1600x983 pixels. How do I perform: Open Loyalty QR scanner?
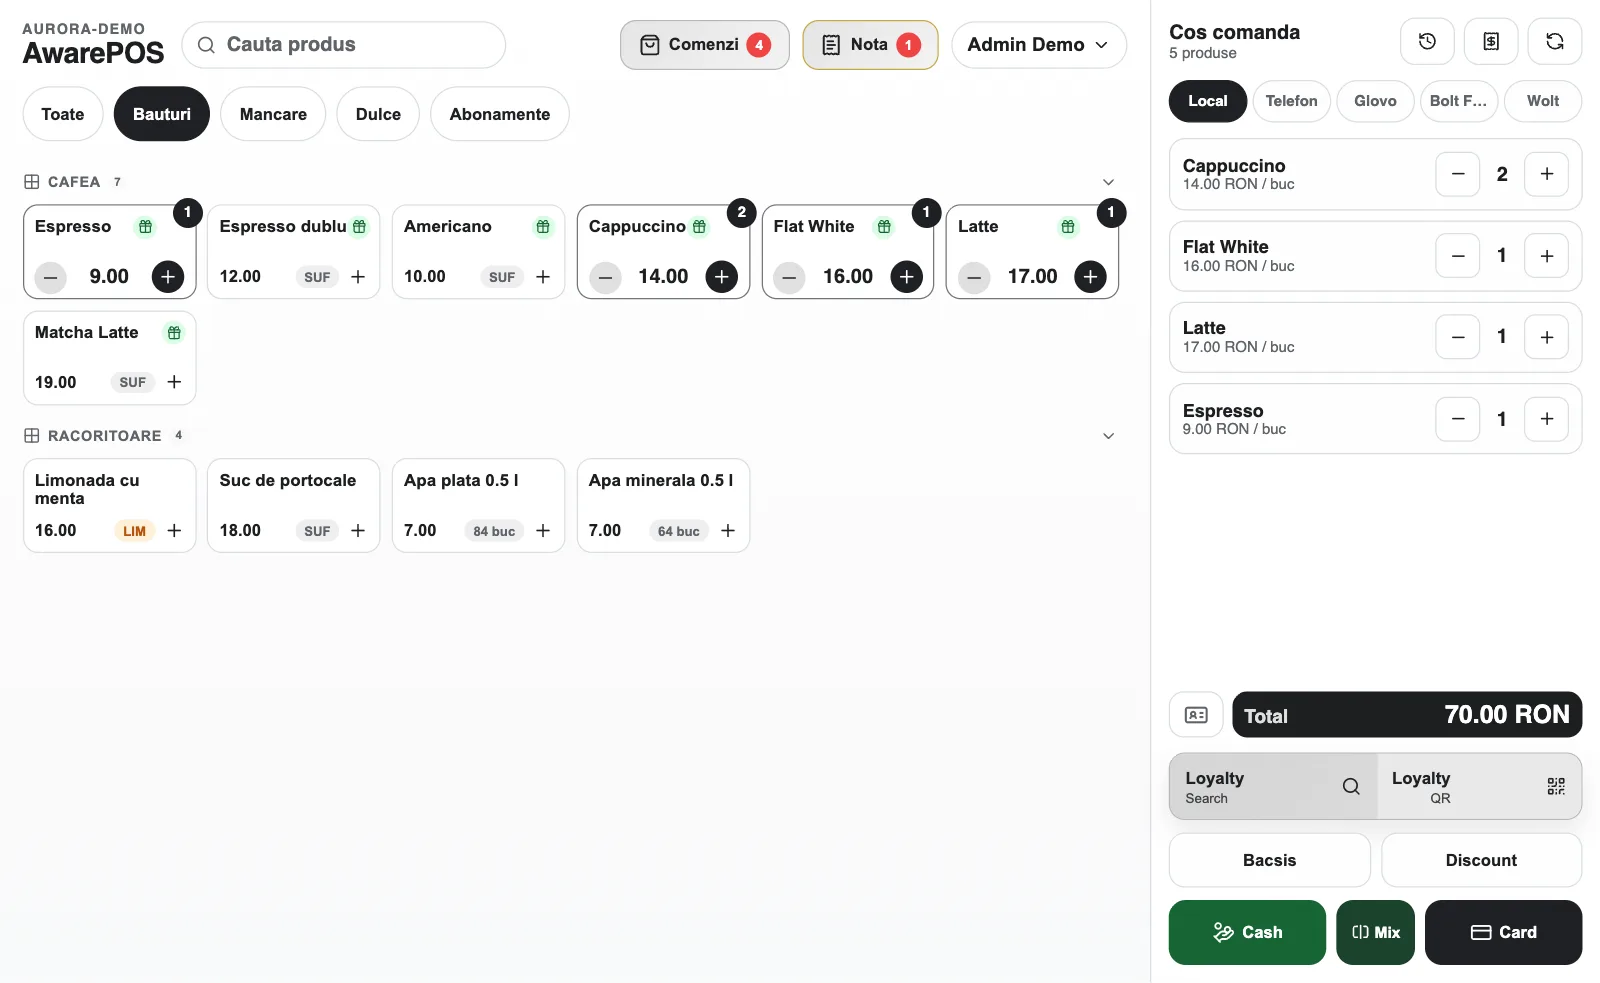[1480, 787]
